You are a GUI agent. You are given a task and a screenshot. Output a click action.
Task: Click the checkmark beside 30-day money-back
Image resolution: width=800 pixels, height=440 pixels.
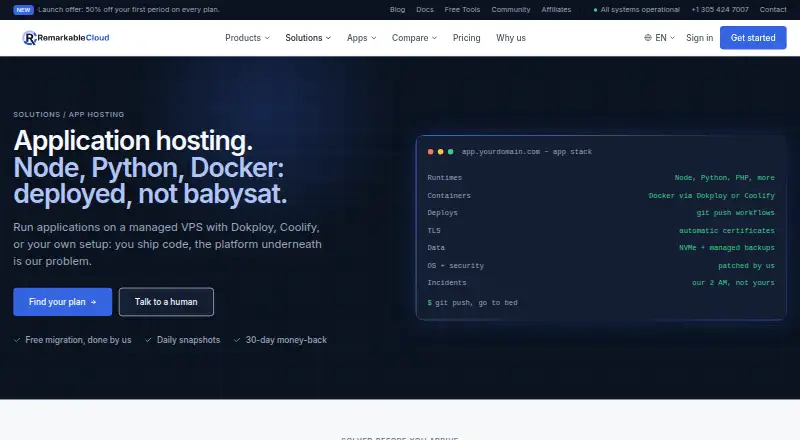click(x=237, y=340)
